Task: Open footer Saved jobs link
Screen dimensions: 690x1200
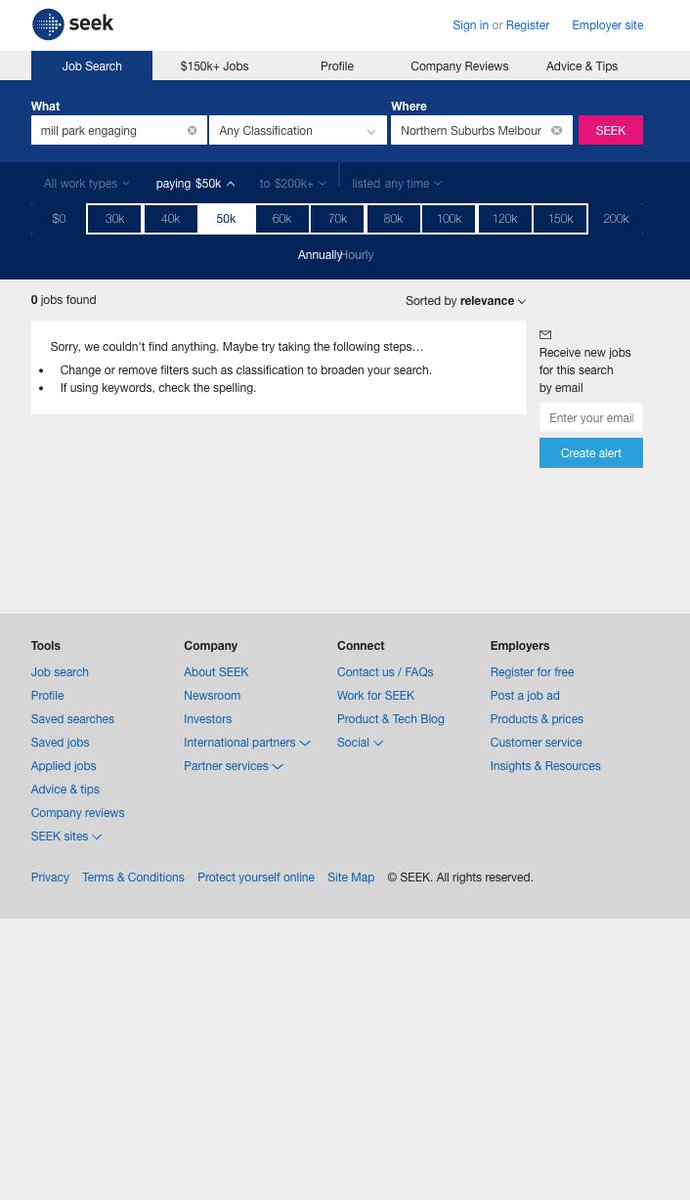Action: pos(60,742)
